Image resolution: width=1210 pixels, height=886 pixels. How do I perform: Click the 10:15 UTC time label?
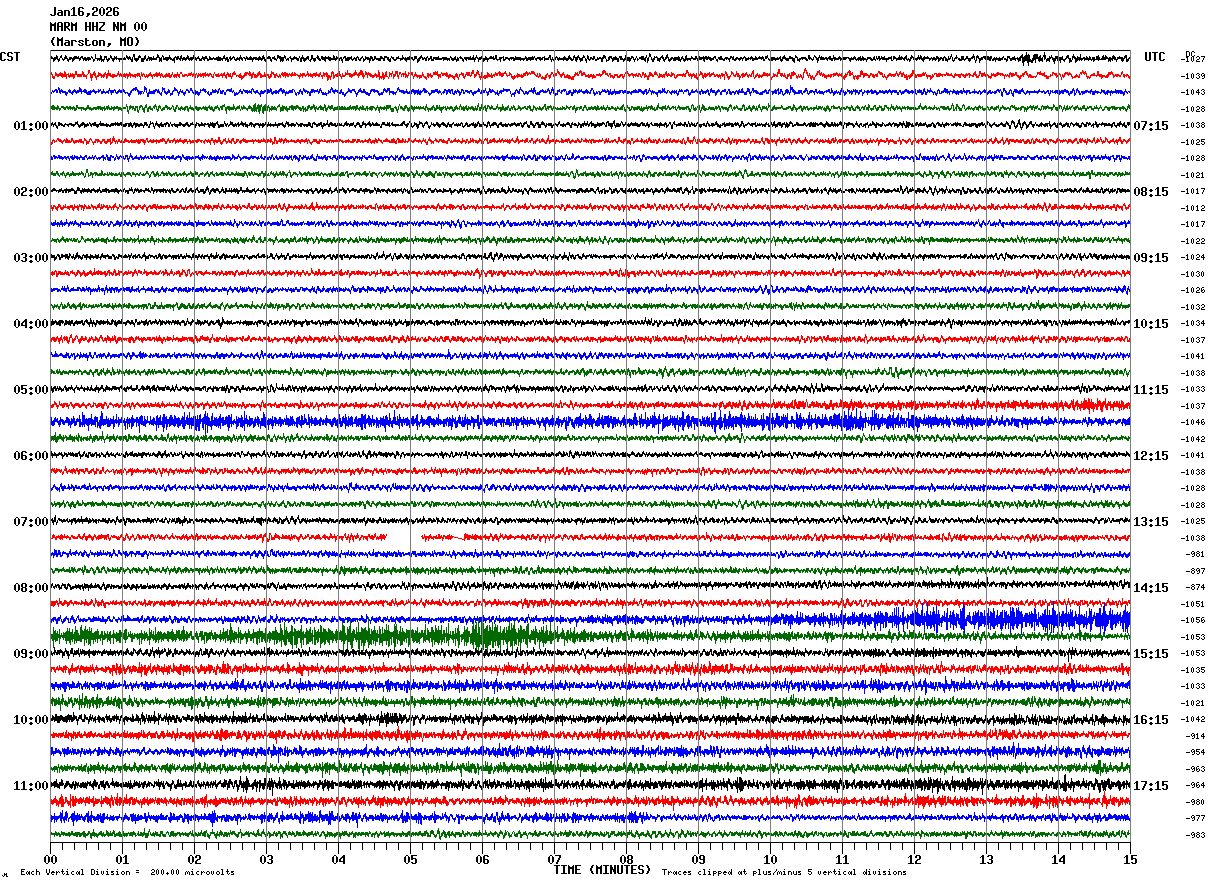point(1151,324)
